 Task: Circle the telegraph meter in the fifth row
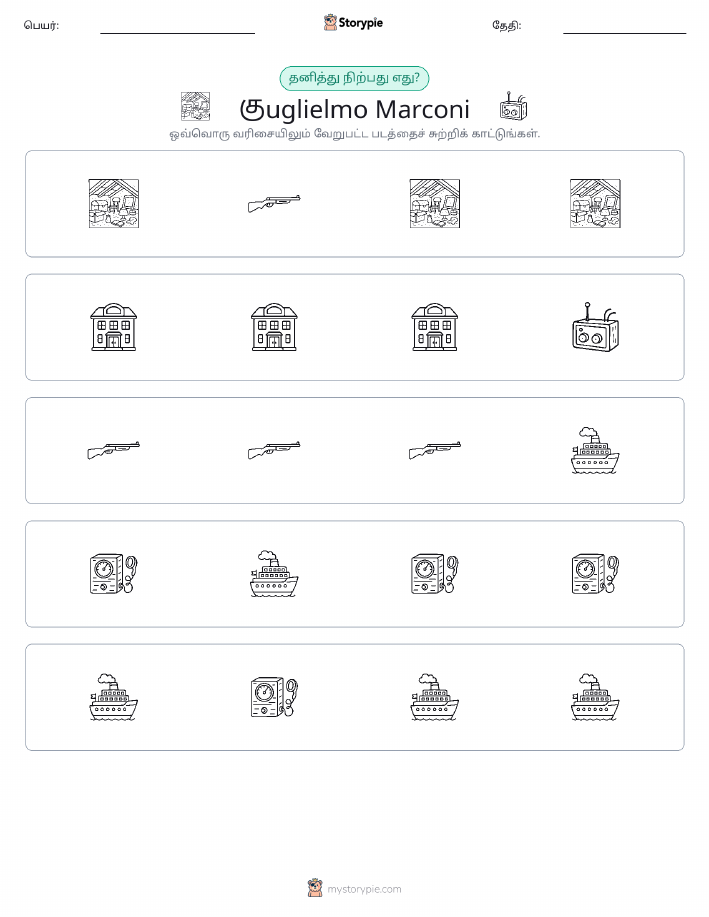click(274, 697)
